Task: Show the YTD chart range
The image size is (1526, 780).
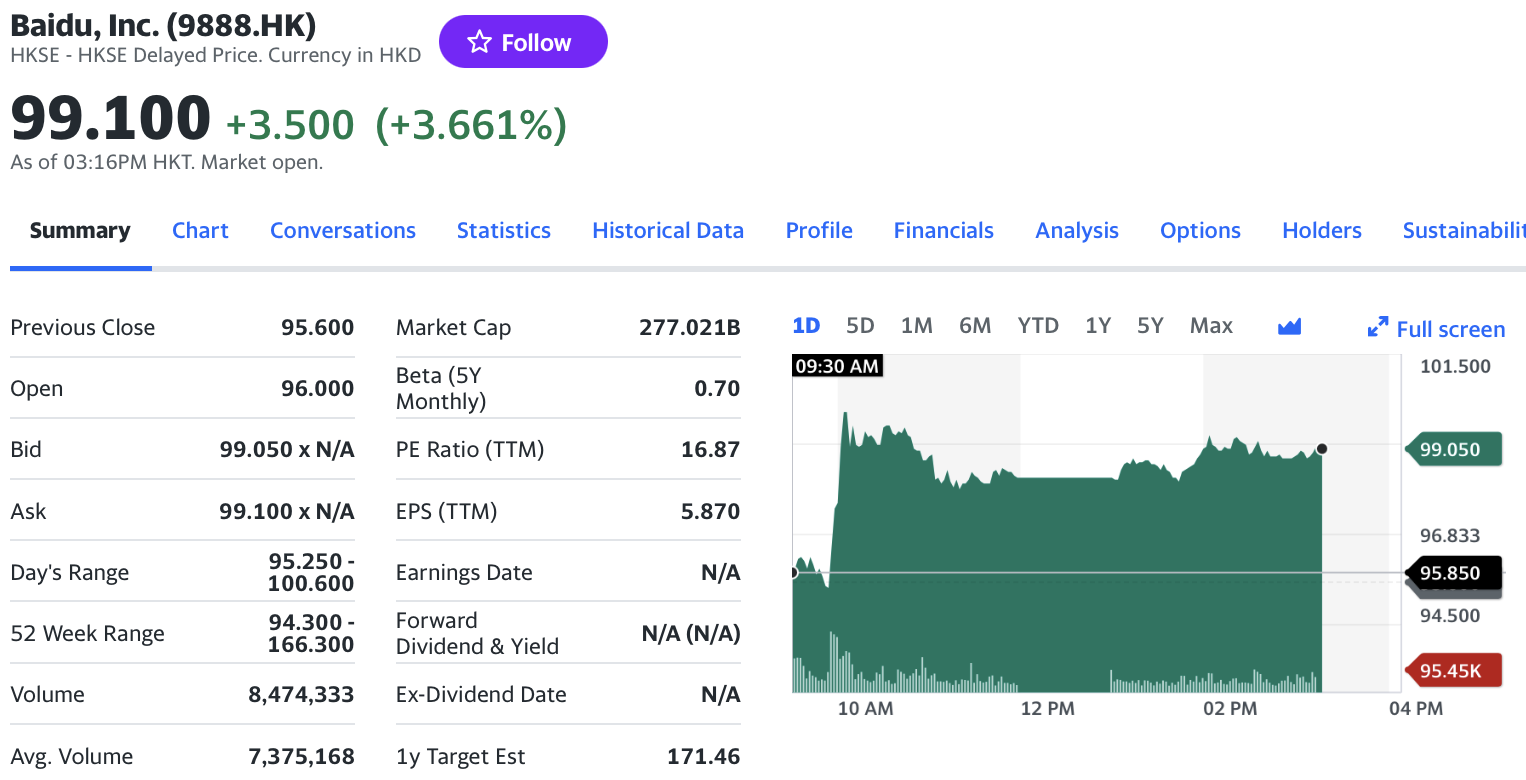Action: pyautogui.click(x=1038, y=326)
